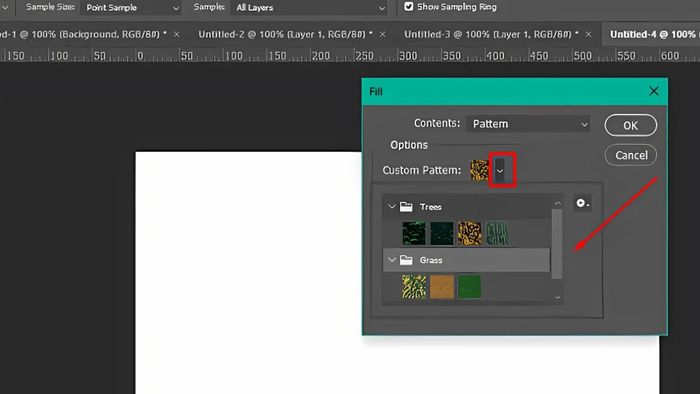Open the pattern picker gear settings menu
700x394 pixels.
583,203
